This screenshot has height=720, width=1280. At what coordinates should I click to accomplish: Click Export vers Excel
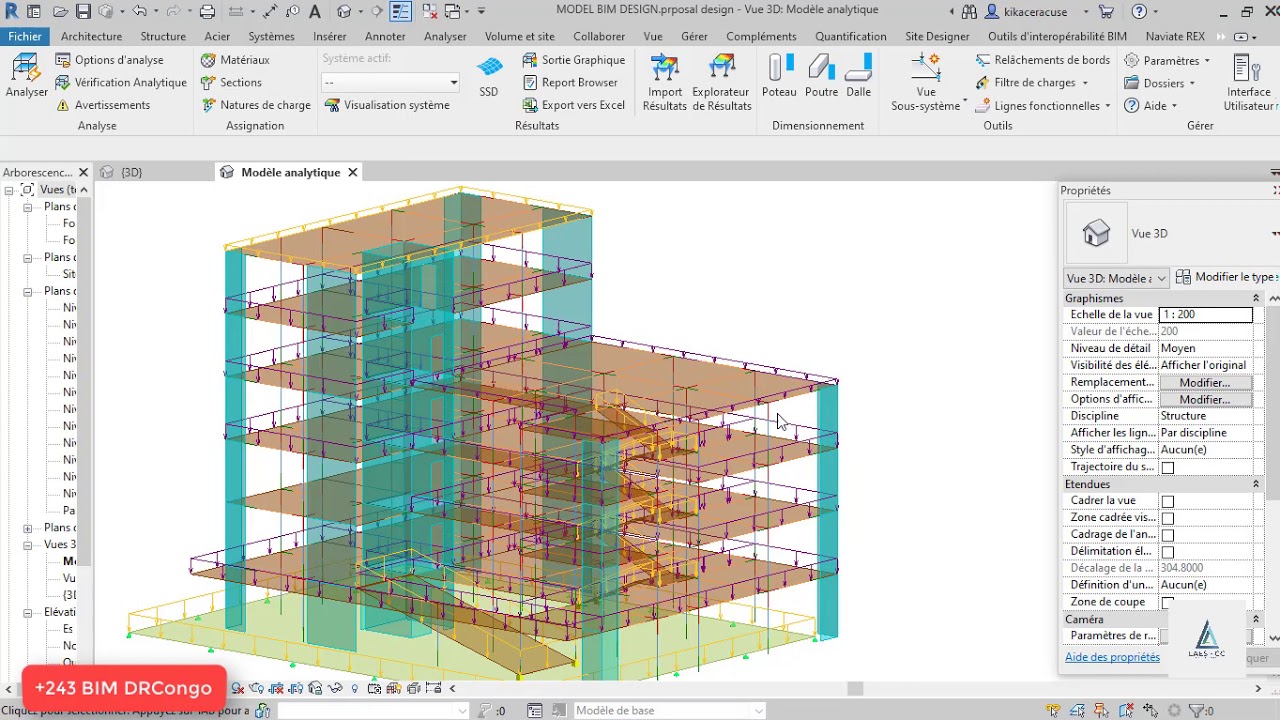(x=574, y=105)
